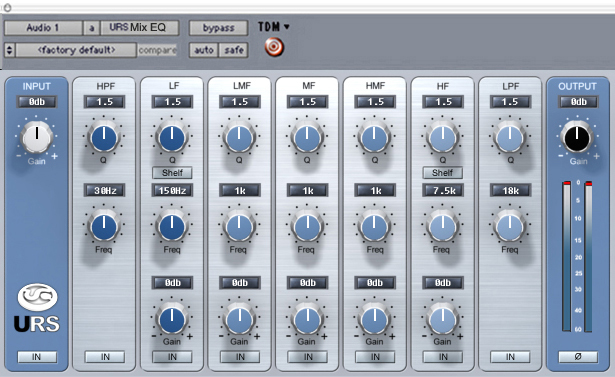Click the LF Gain knob
The height and width of the screenshot is (377, 615).
pyautogui.click(x=172, y=320)
